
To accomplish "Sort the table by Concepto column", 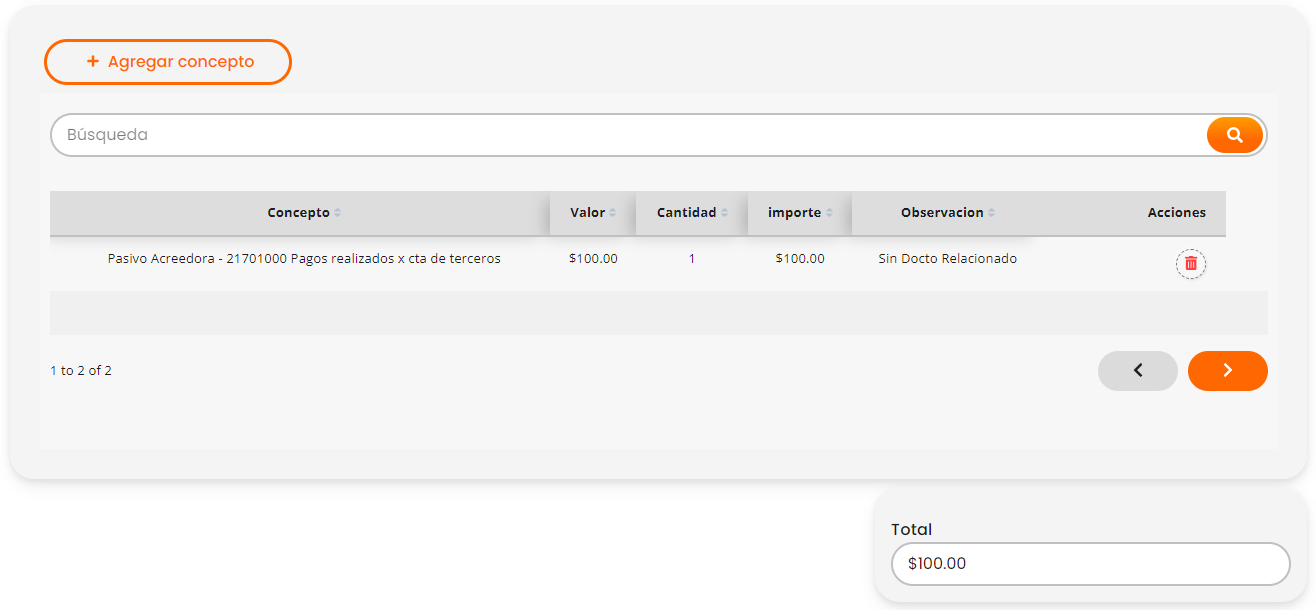I will click(x=299, y=213).
